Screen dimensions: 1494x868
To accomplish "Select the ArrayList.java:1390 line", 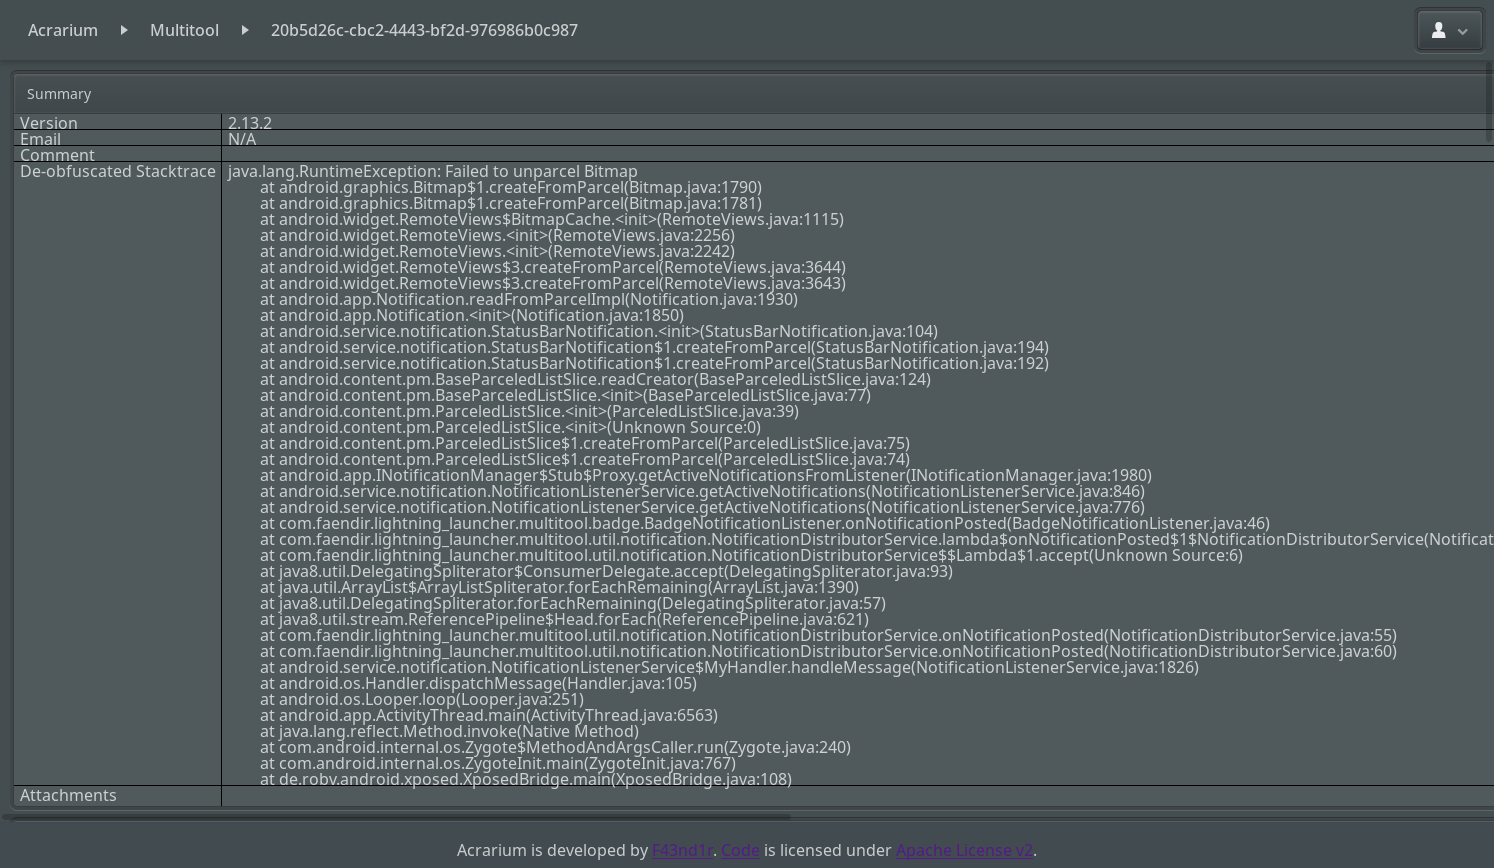I will [559, 587].
